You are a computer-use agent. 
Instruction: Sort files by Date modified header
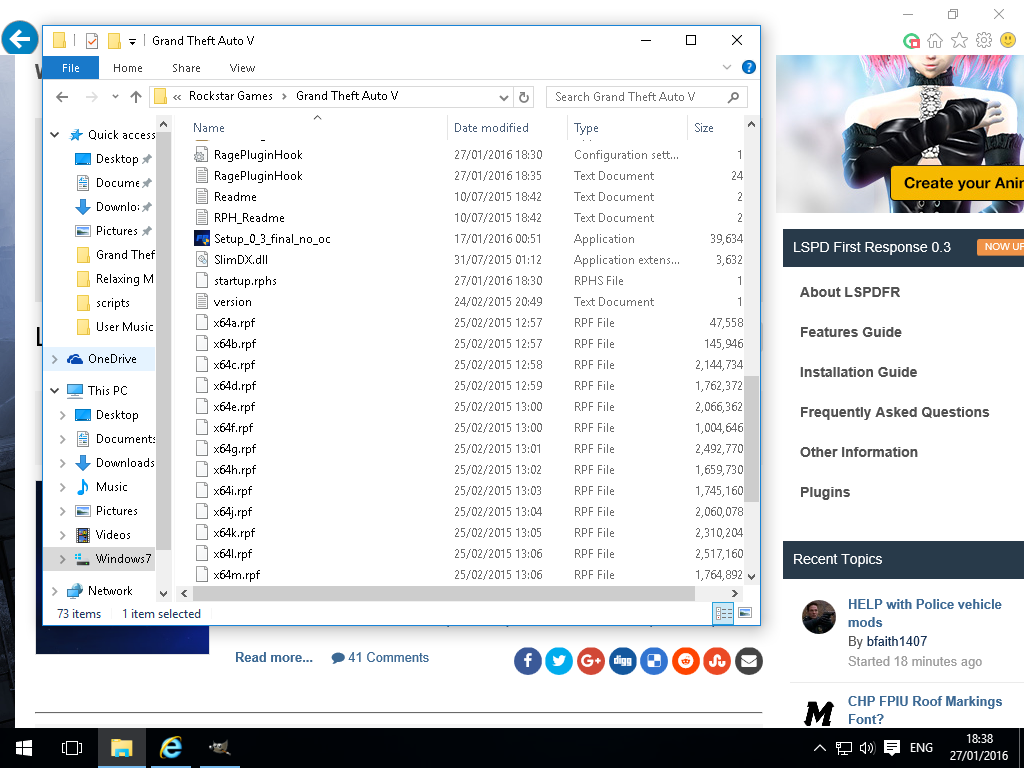492,128
